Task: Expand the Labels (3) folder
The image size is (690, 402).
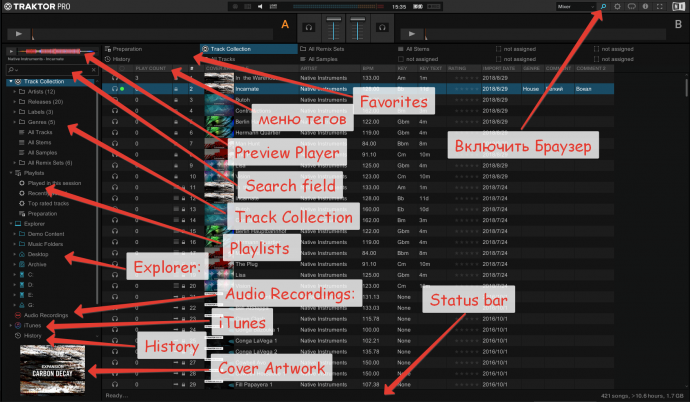Action: tap(15, 112)
